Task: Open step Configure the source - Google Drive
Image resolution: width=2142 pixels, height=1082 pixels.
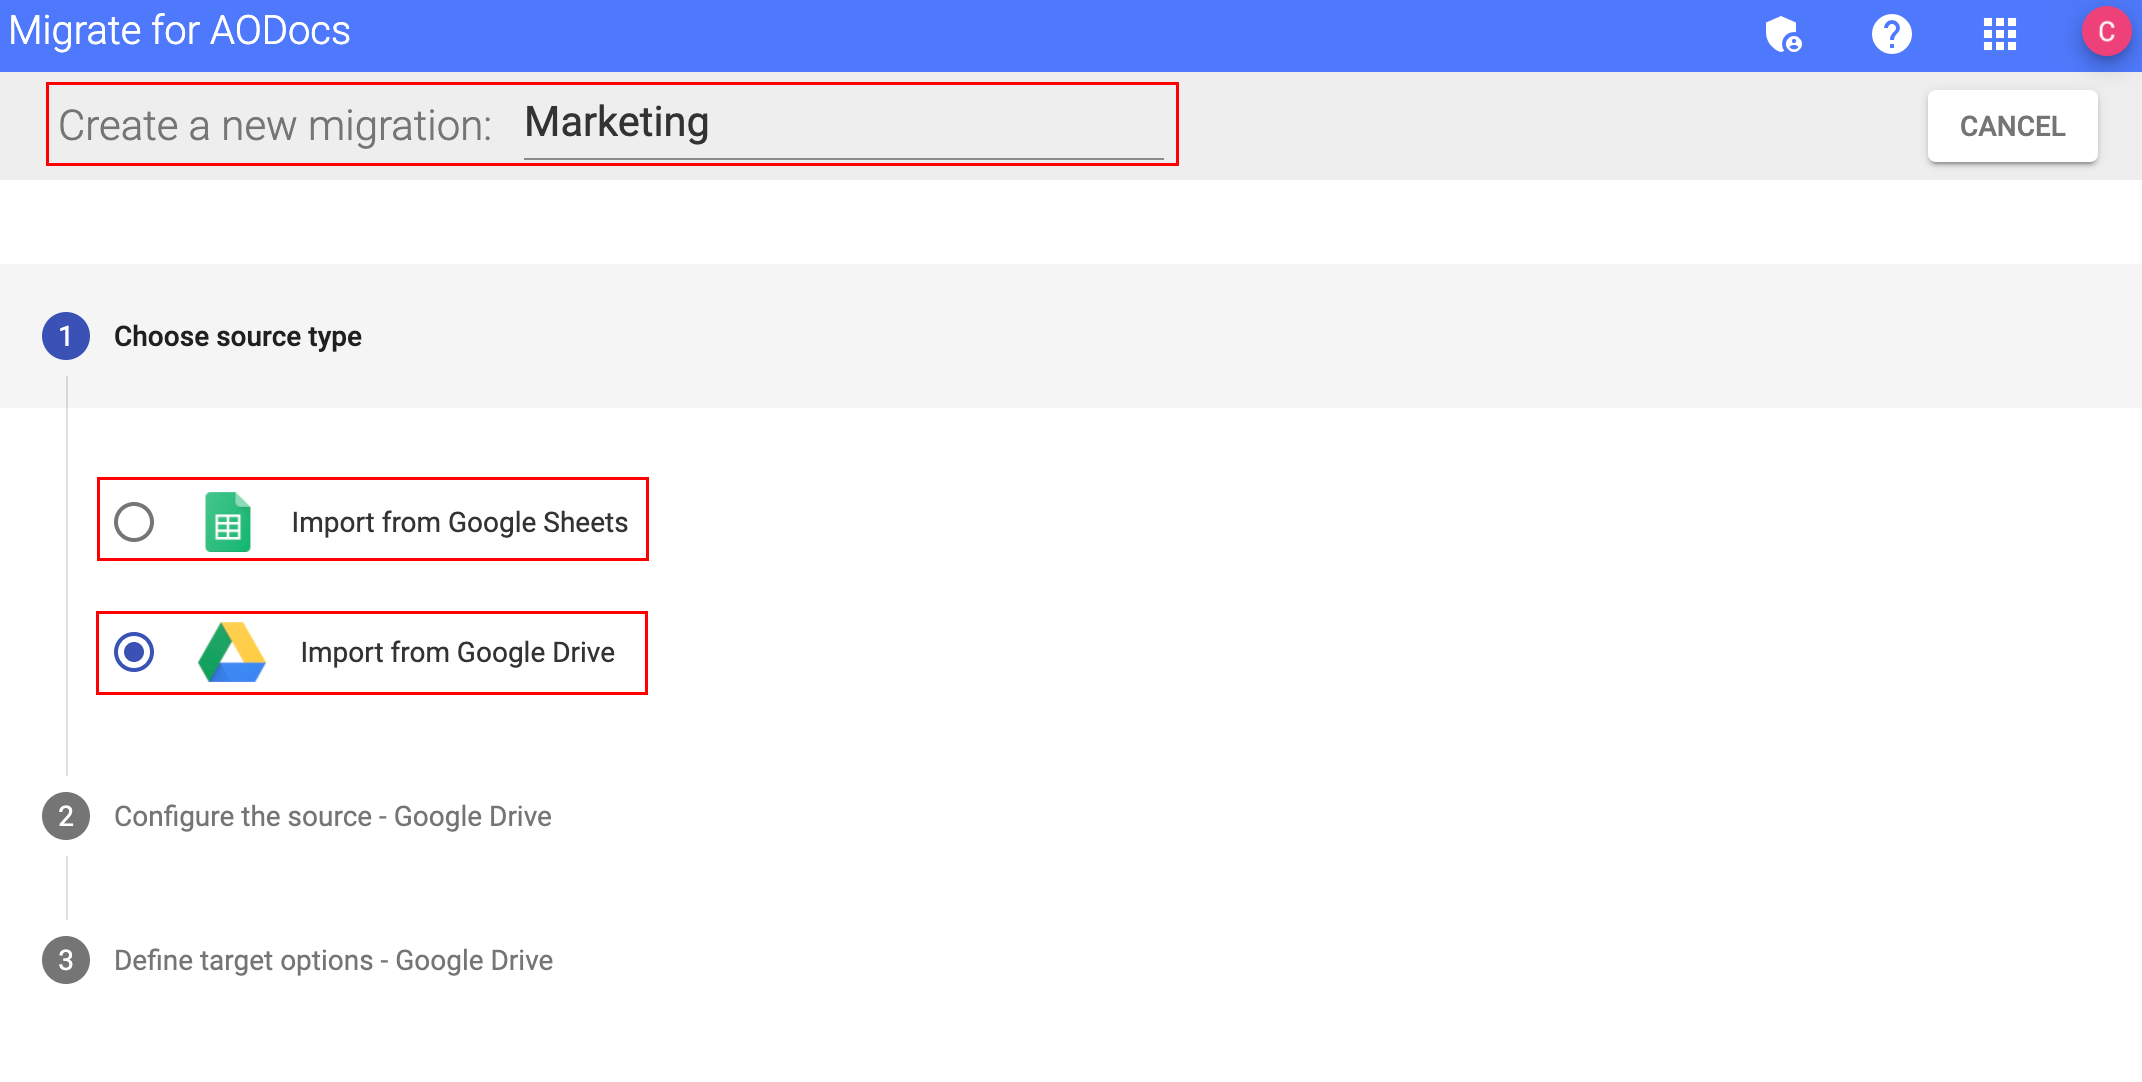Action: [333, 816]
